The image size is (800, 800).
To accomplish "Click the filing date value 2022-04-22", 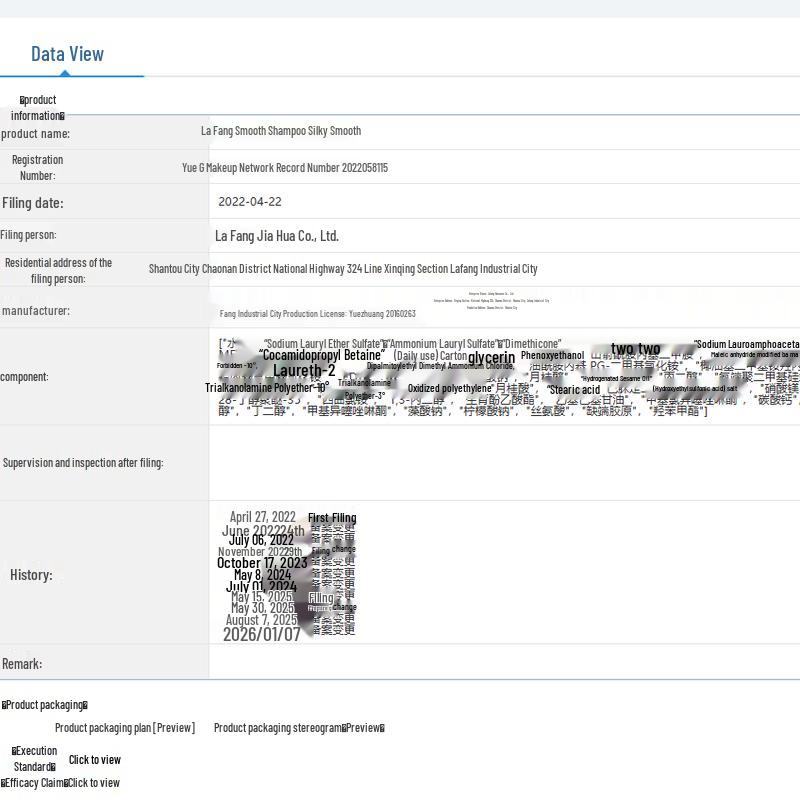I will tap(250, 202).
